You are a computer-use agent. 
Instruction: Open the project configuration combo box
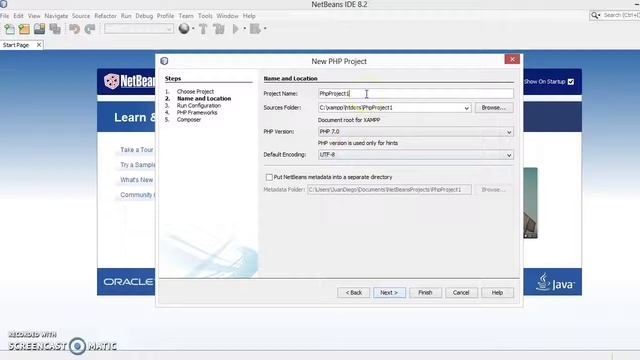point(139,29)
